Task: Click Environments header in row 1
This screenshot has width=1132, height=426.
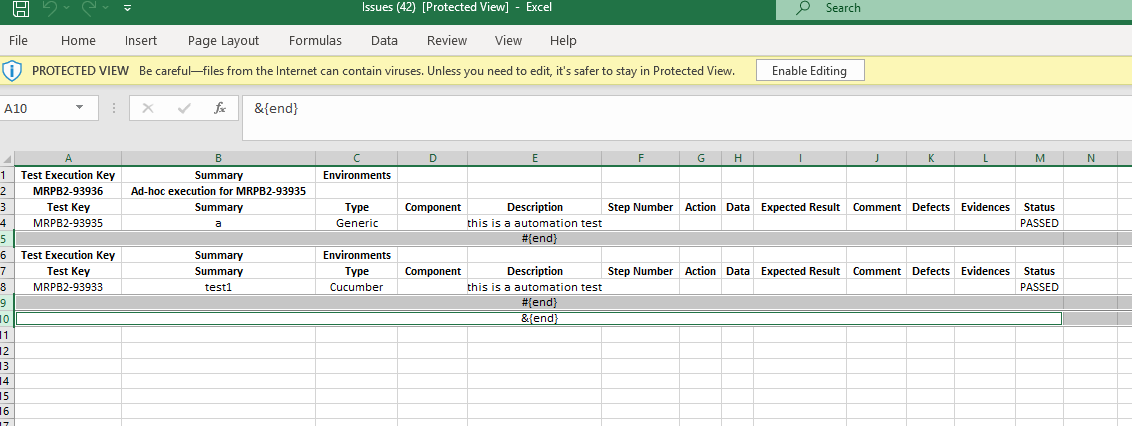Action: (357, 175)
